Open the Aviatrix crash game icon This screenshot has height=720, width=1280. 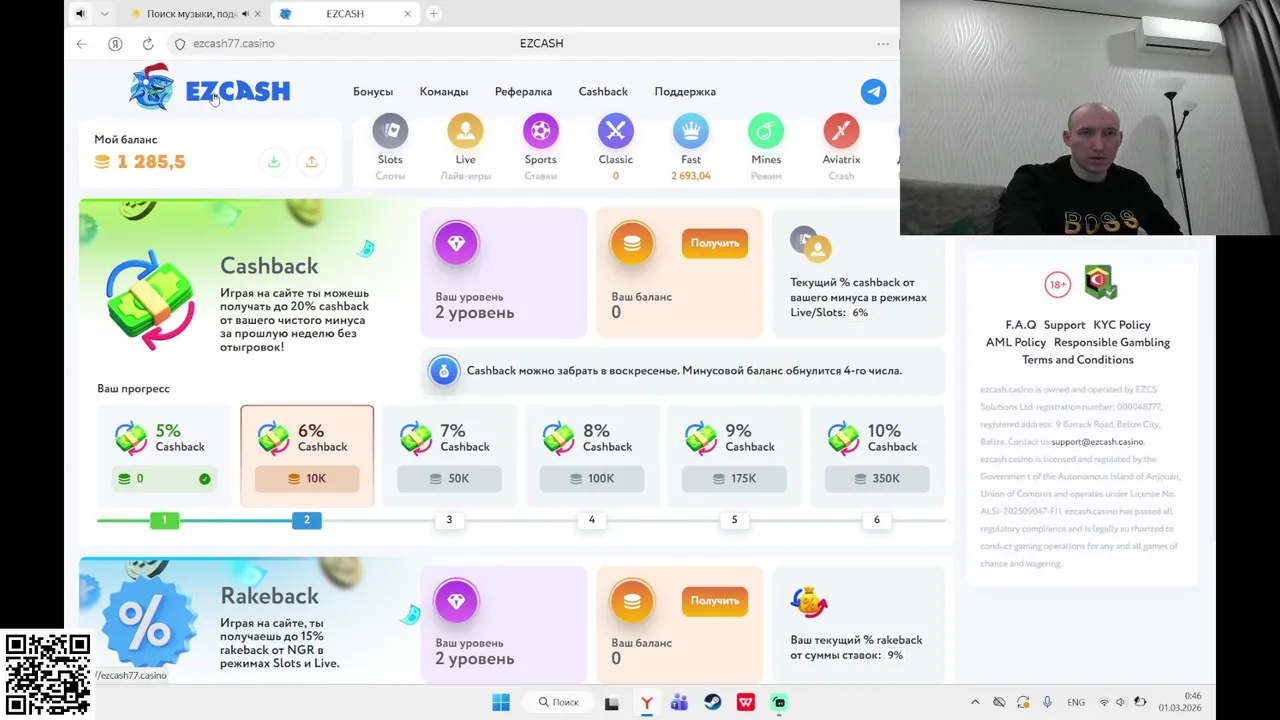[x=841, y=131]
